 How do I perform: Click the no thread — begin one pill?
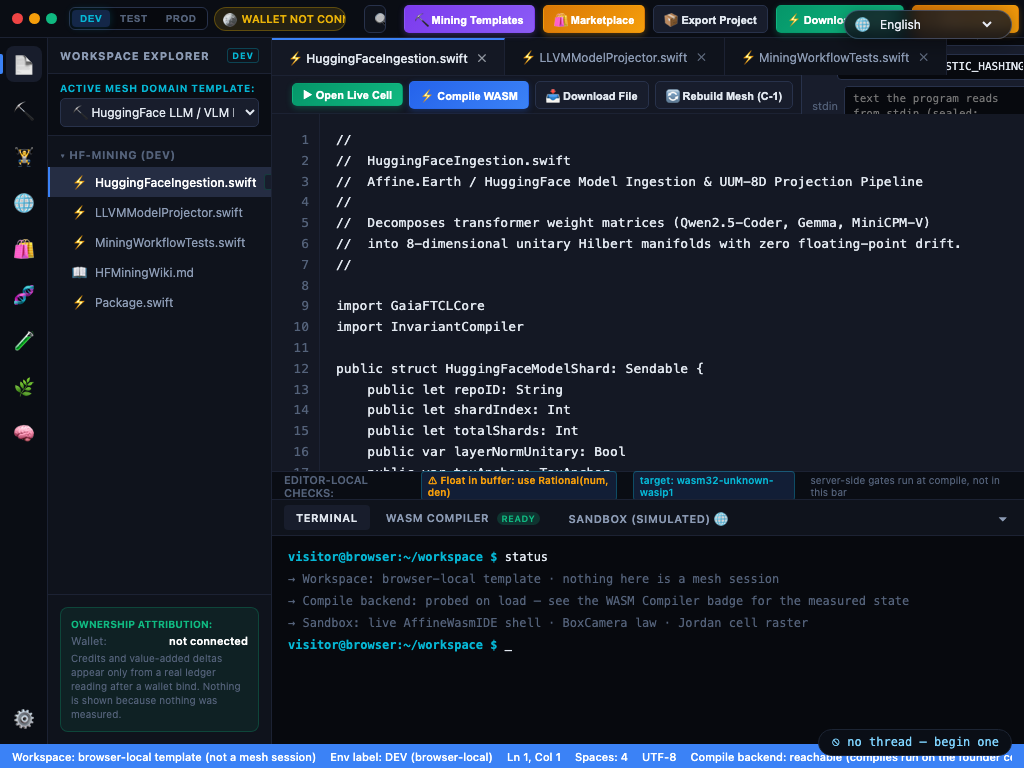coord(915,742)
